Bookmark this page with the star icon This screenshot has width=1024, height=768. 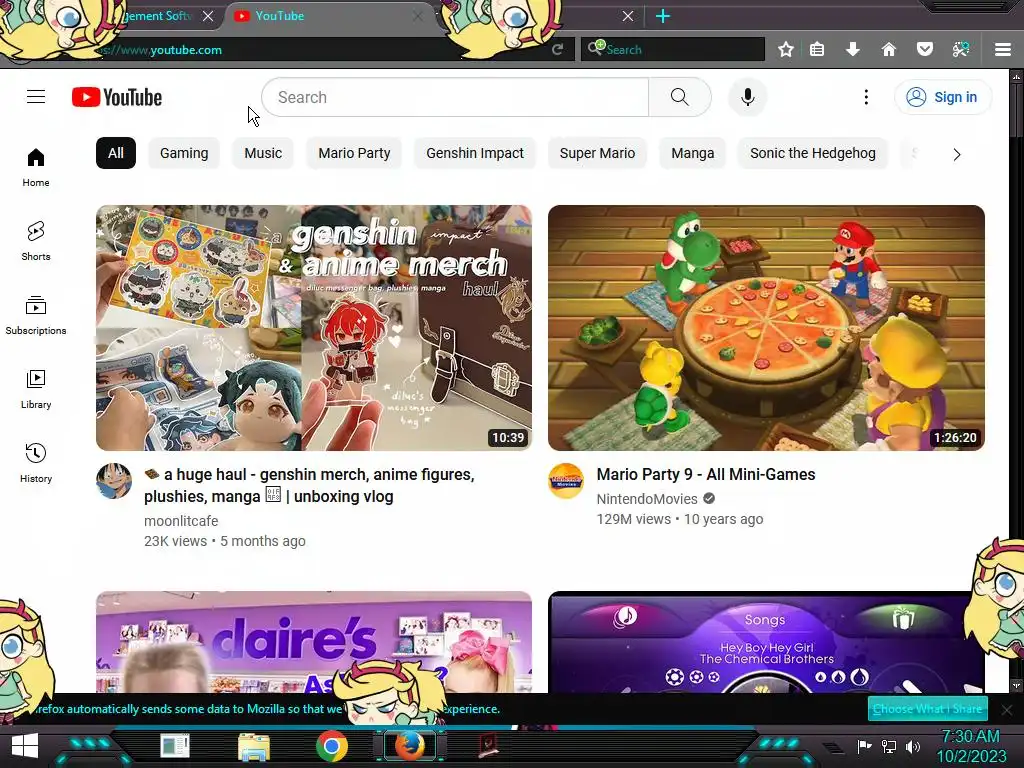786,50
